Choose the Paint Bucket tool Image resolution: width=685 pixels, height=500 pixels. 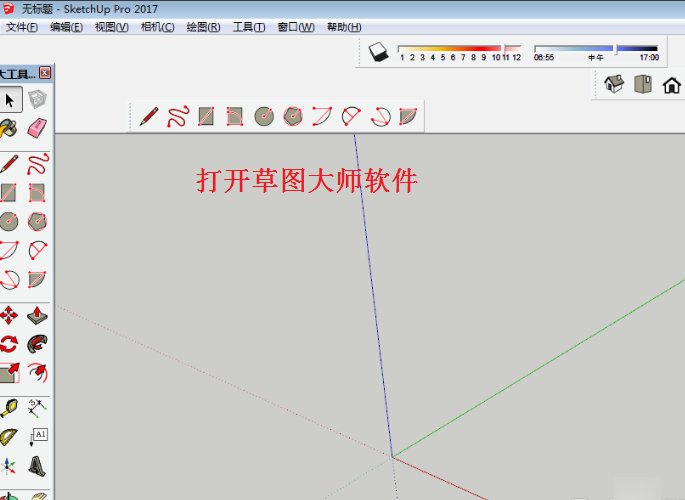8,129
